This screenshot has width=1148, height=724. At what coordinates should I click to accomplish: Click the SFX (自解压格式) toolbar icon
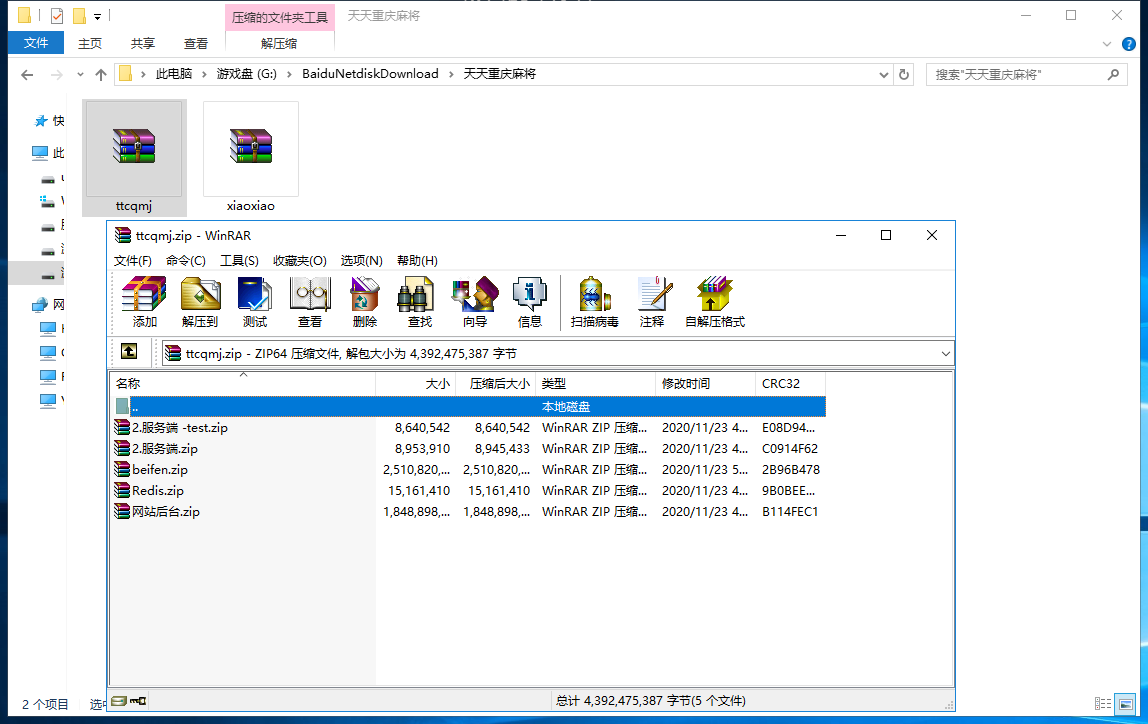tap(715, 302)
